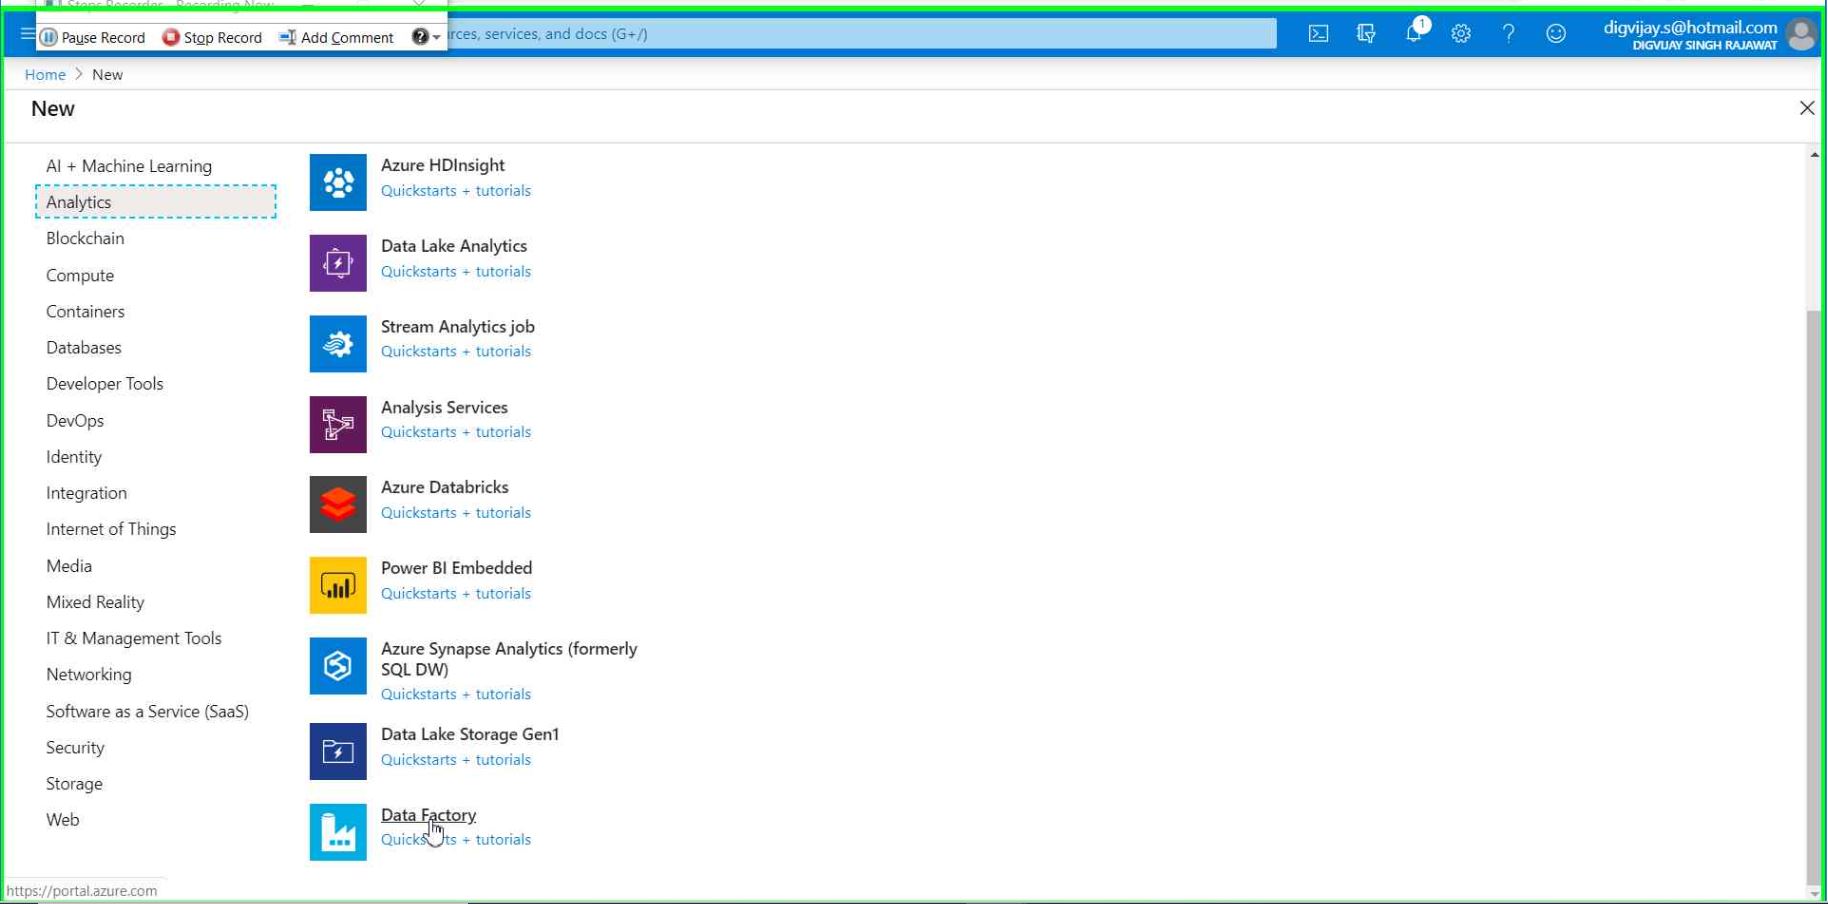Image resolution: width=1828 pixels, height=904 pixels.
Task: Stop the Steps Recorder recording
Action: (x=212, y=37)
